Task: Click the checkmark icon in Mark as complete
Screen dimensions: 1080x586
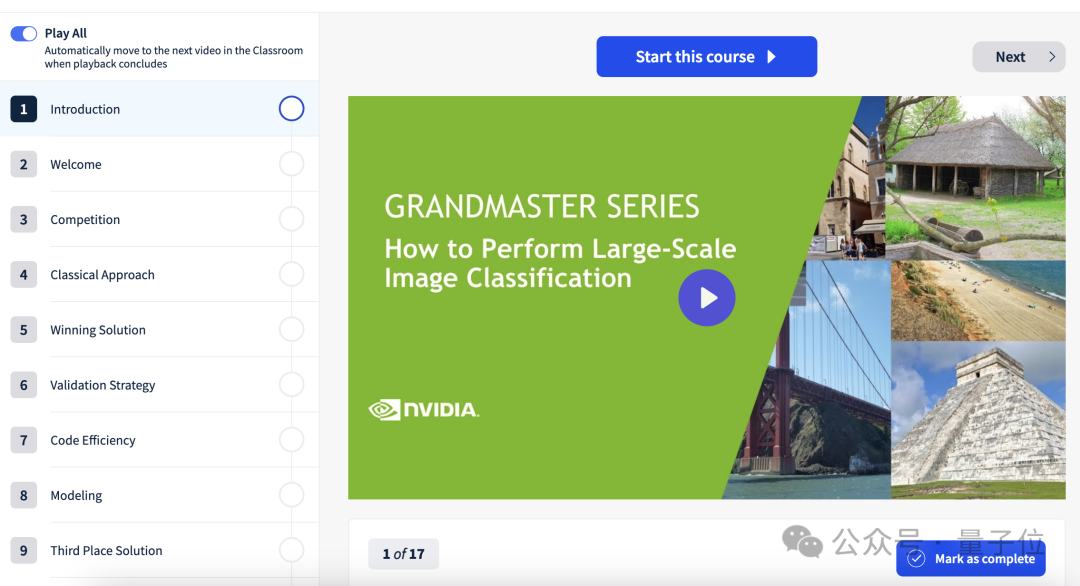Action: pyautogui.click(x=916, y=558)
